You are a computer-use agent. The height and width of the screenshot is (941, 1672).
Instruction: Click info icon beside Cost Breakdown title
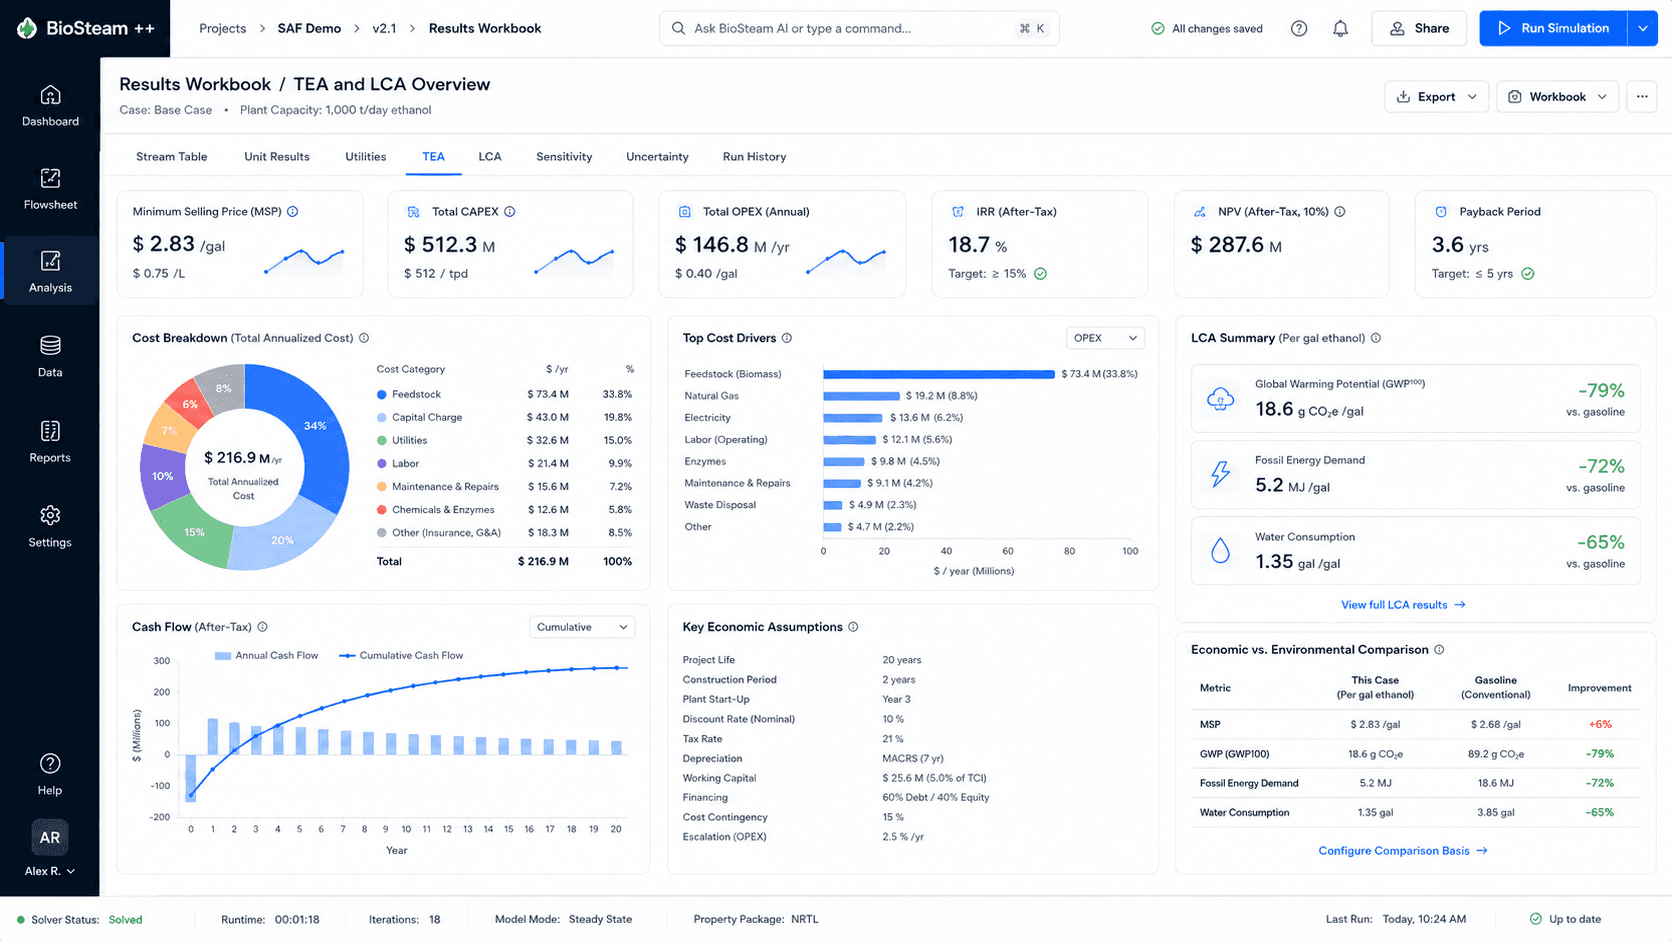(364, 338)
